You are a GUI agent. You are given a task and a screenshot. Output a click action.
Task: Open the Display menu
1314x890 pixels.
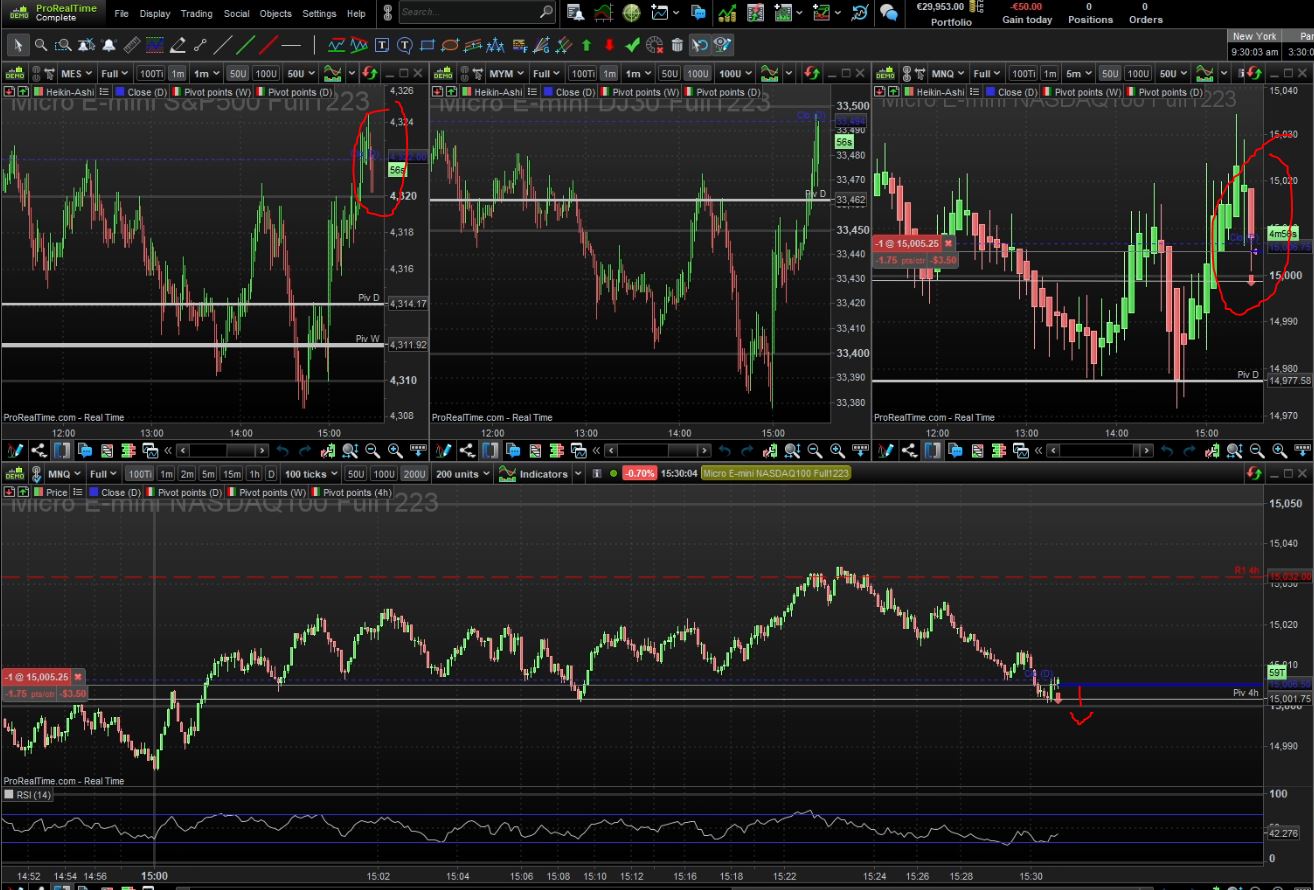point(155,14)
